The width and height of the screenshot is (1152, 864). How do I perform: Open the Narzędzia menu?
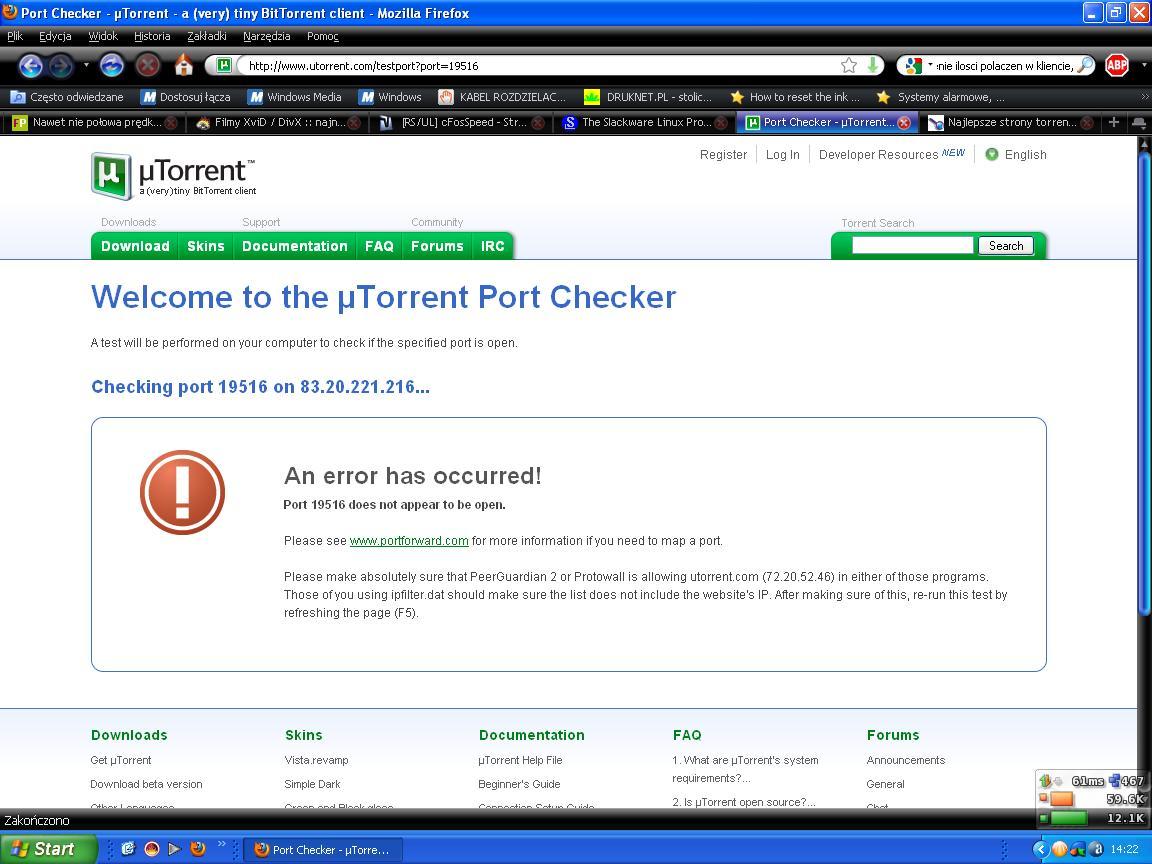click(x=267, y=36)
